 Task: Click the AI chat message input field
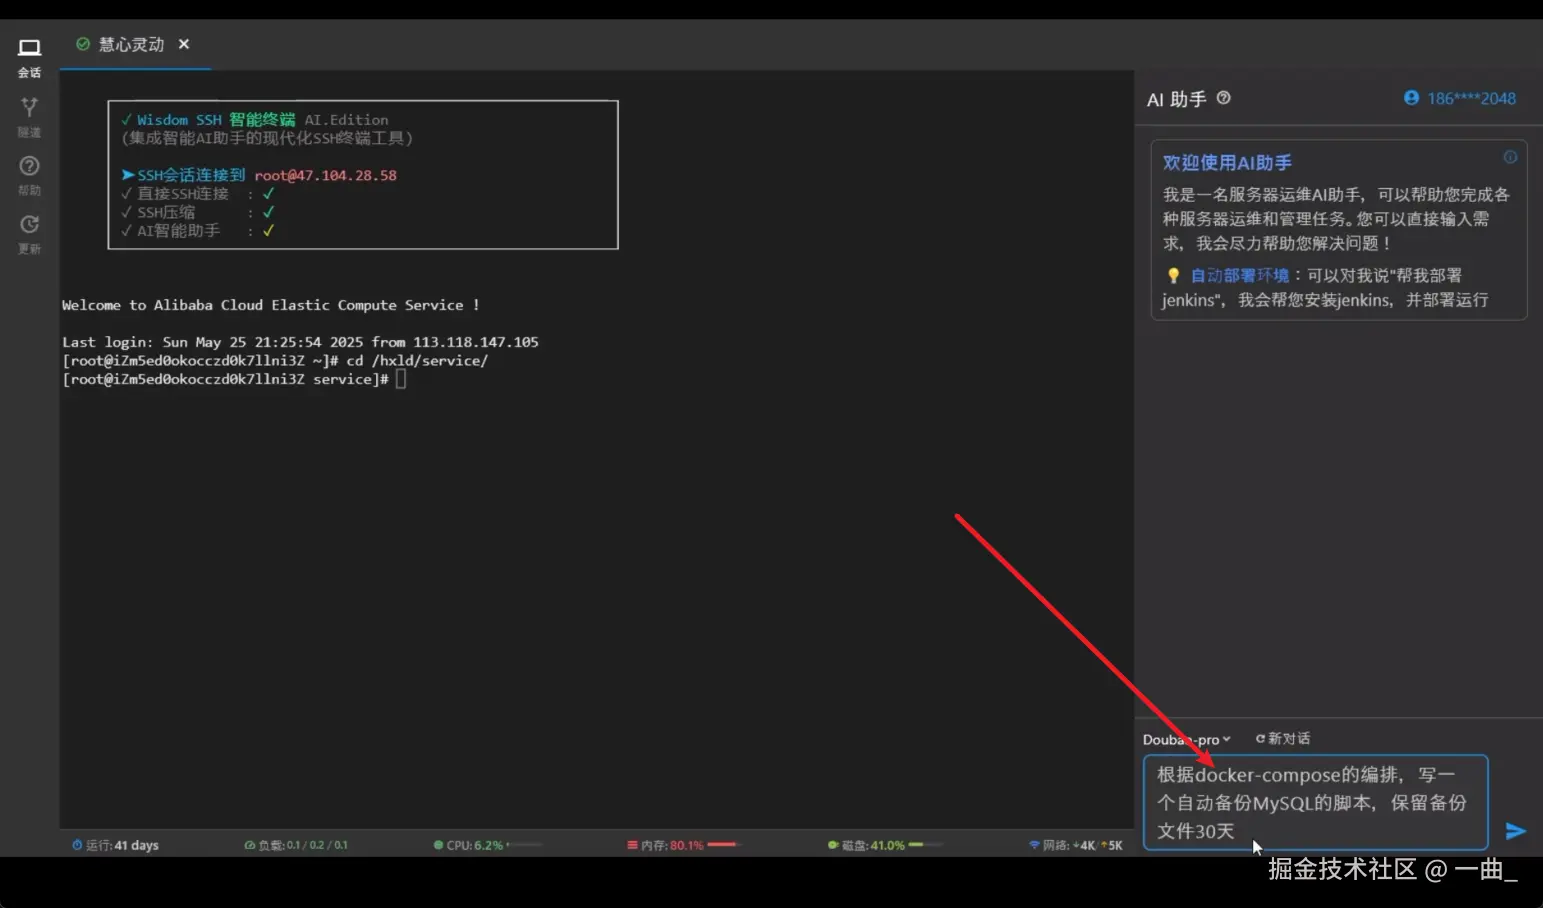pyautogui.click(x=1315, y=802)
